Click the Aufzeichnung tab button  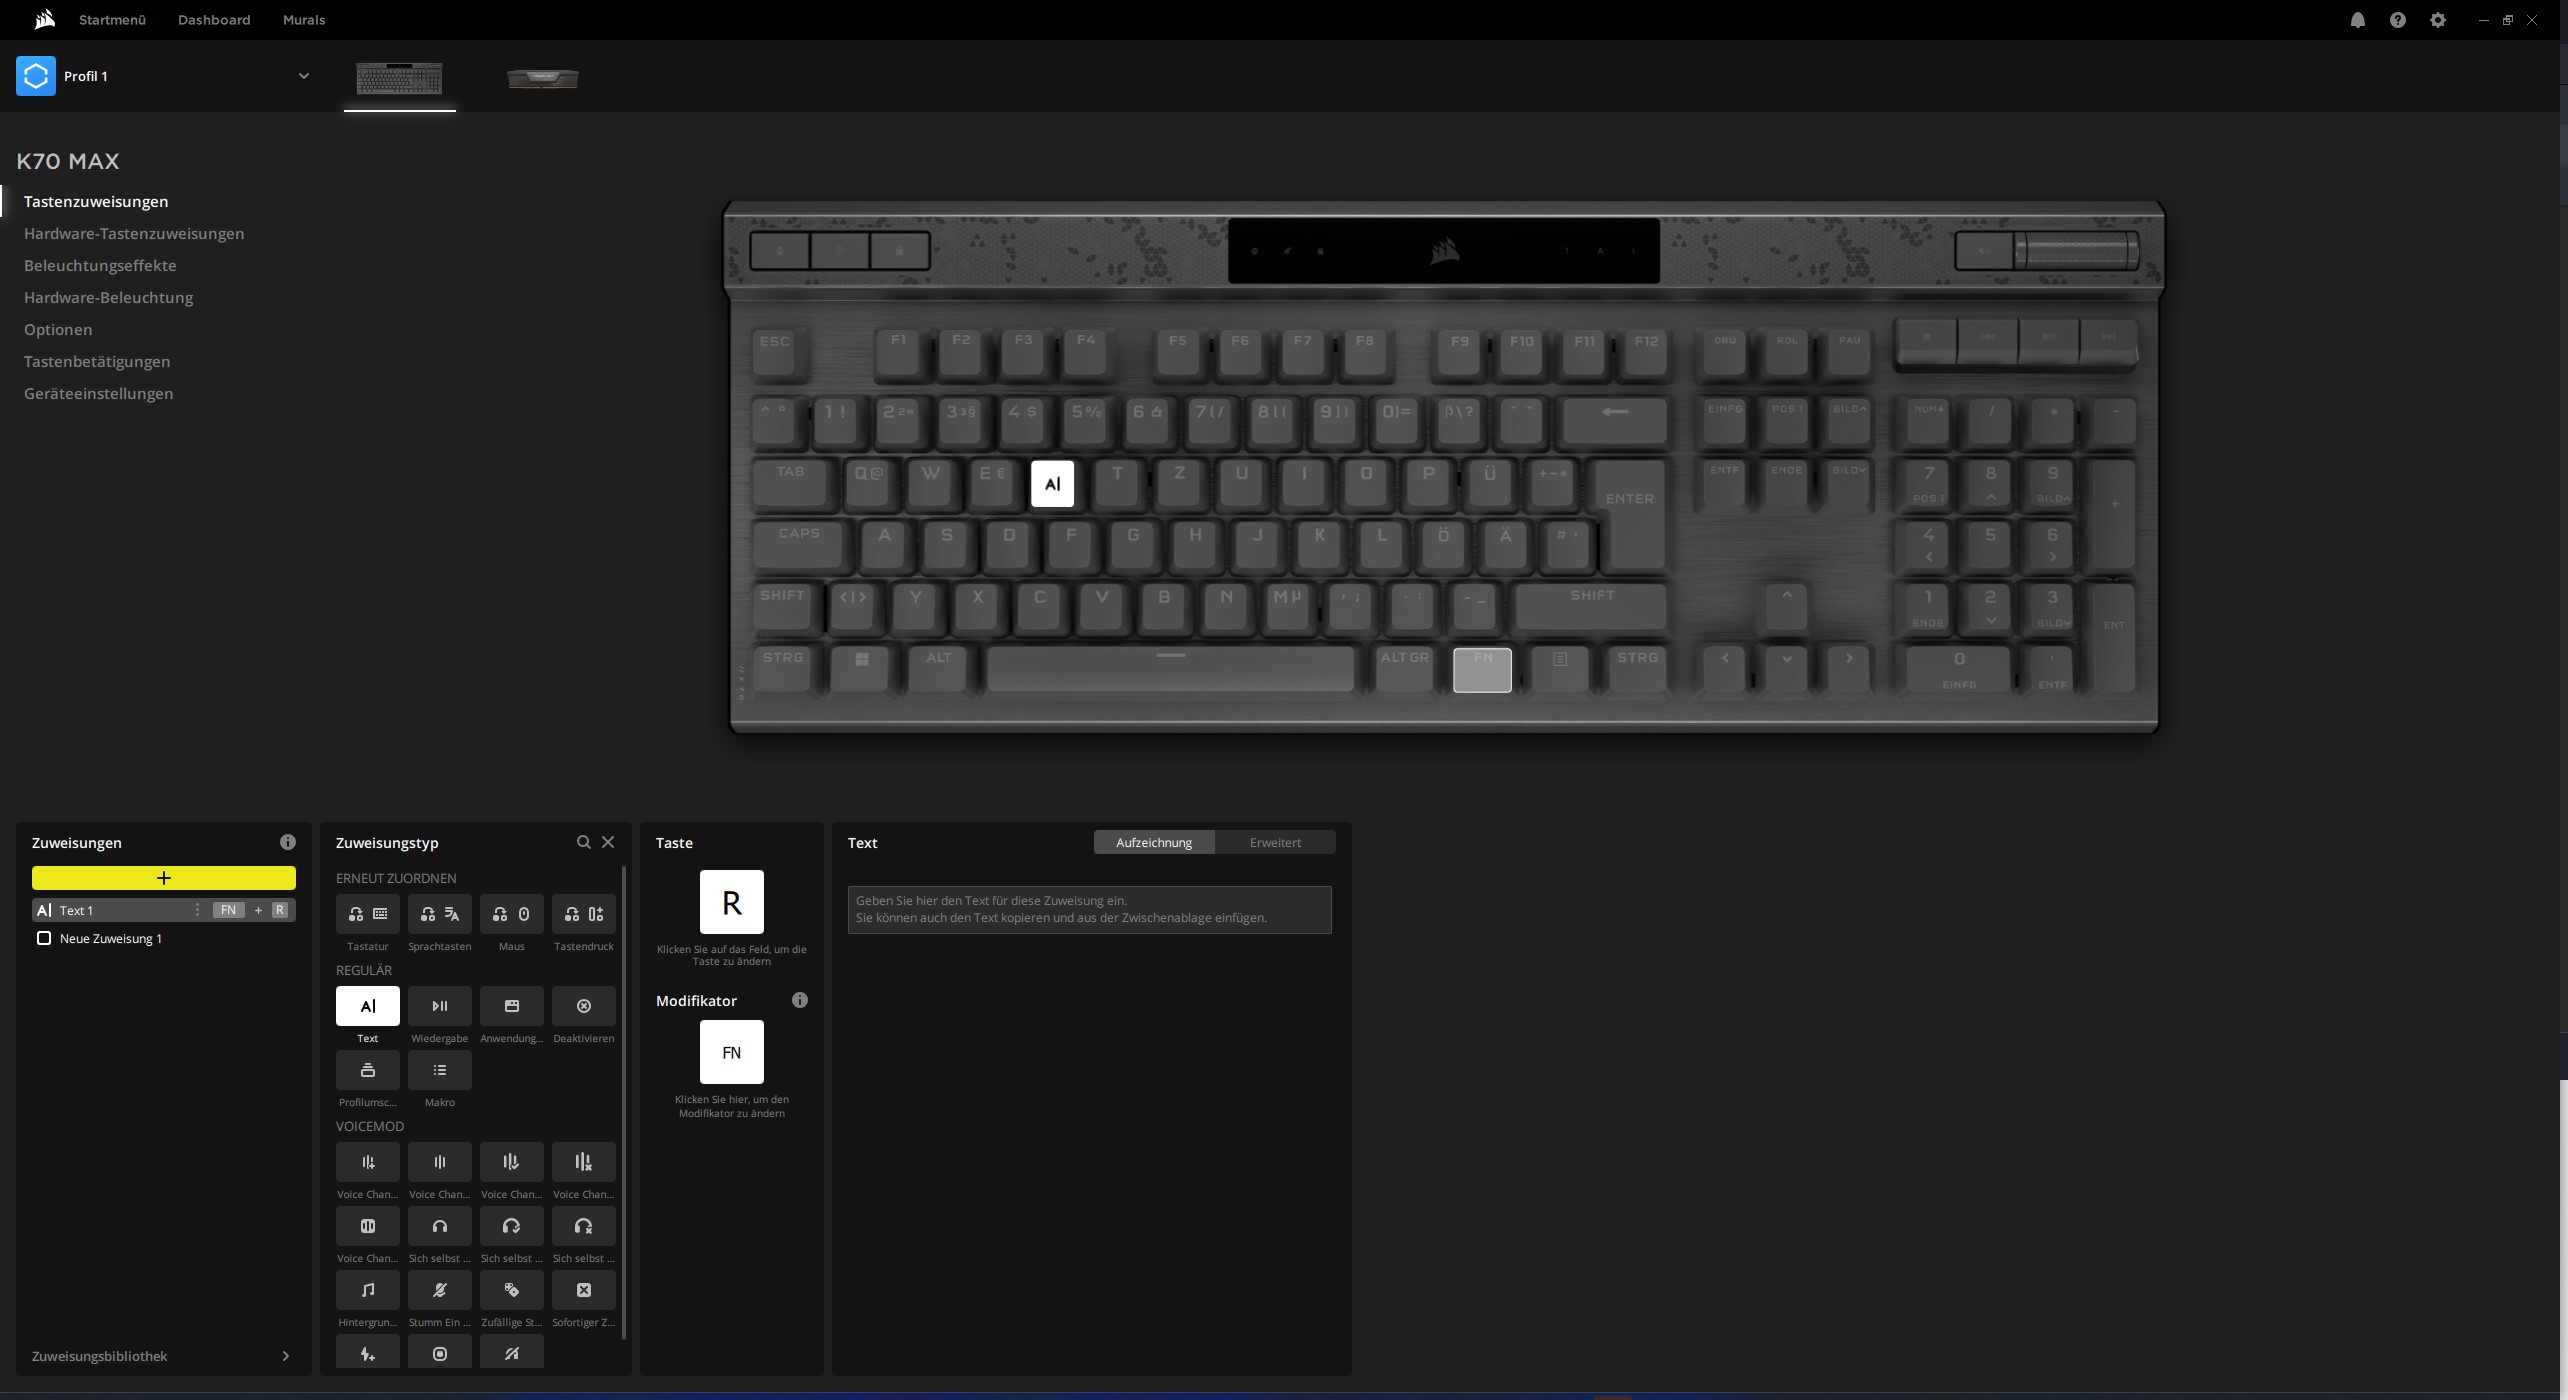[x=1153, y=843]
